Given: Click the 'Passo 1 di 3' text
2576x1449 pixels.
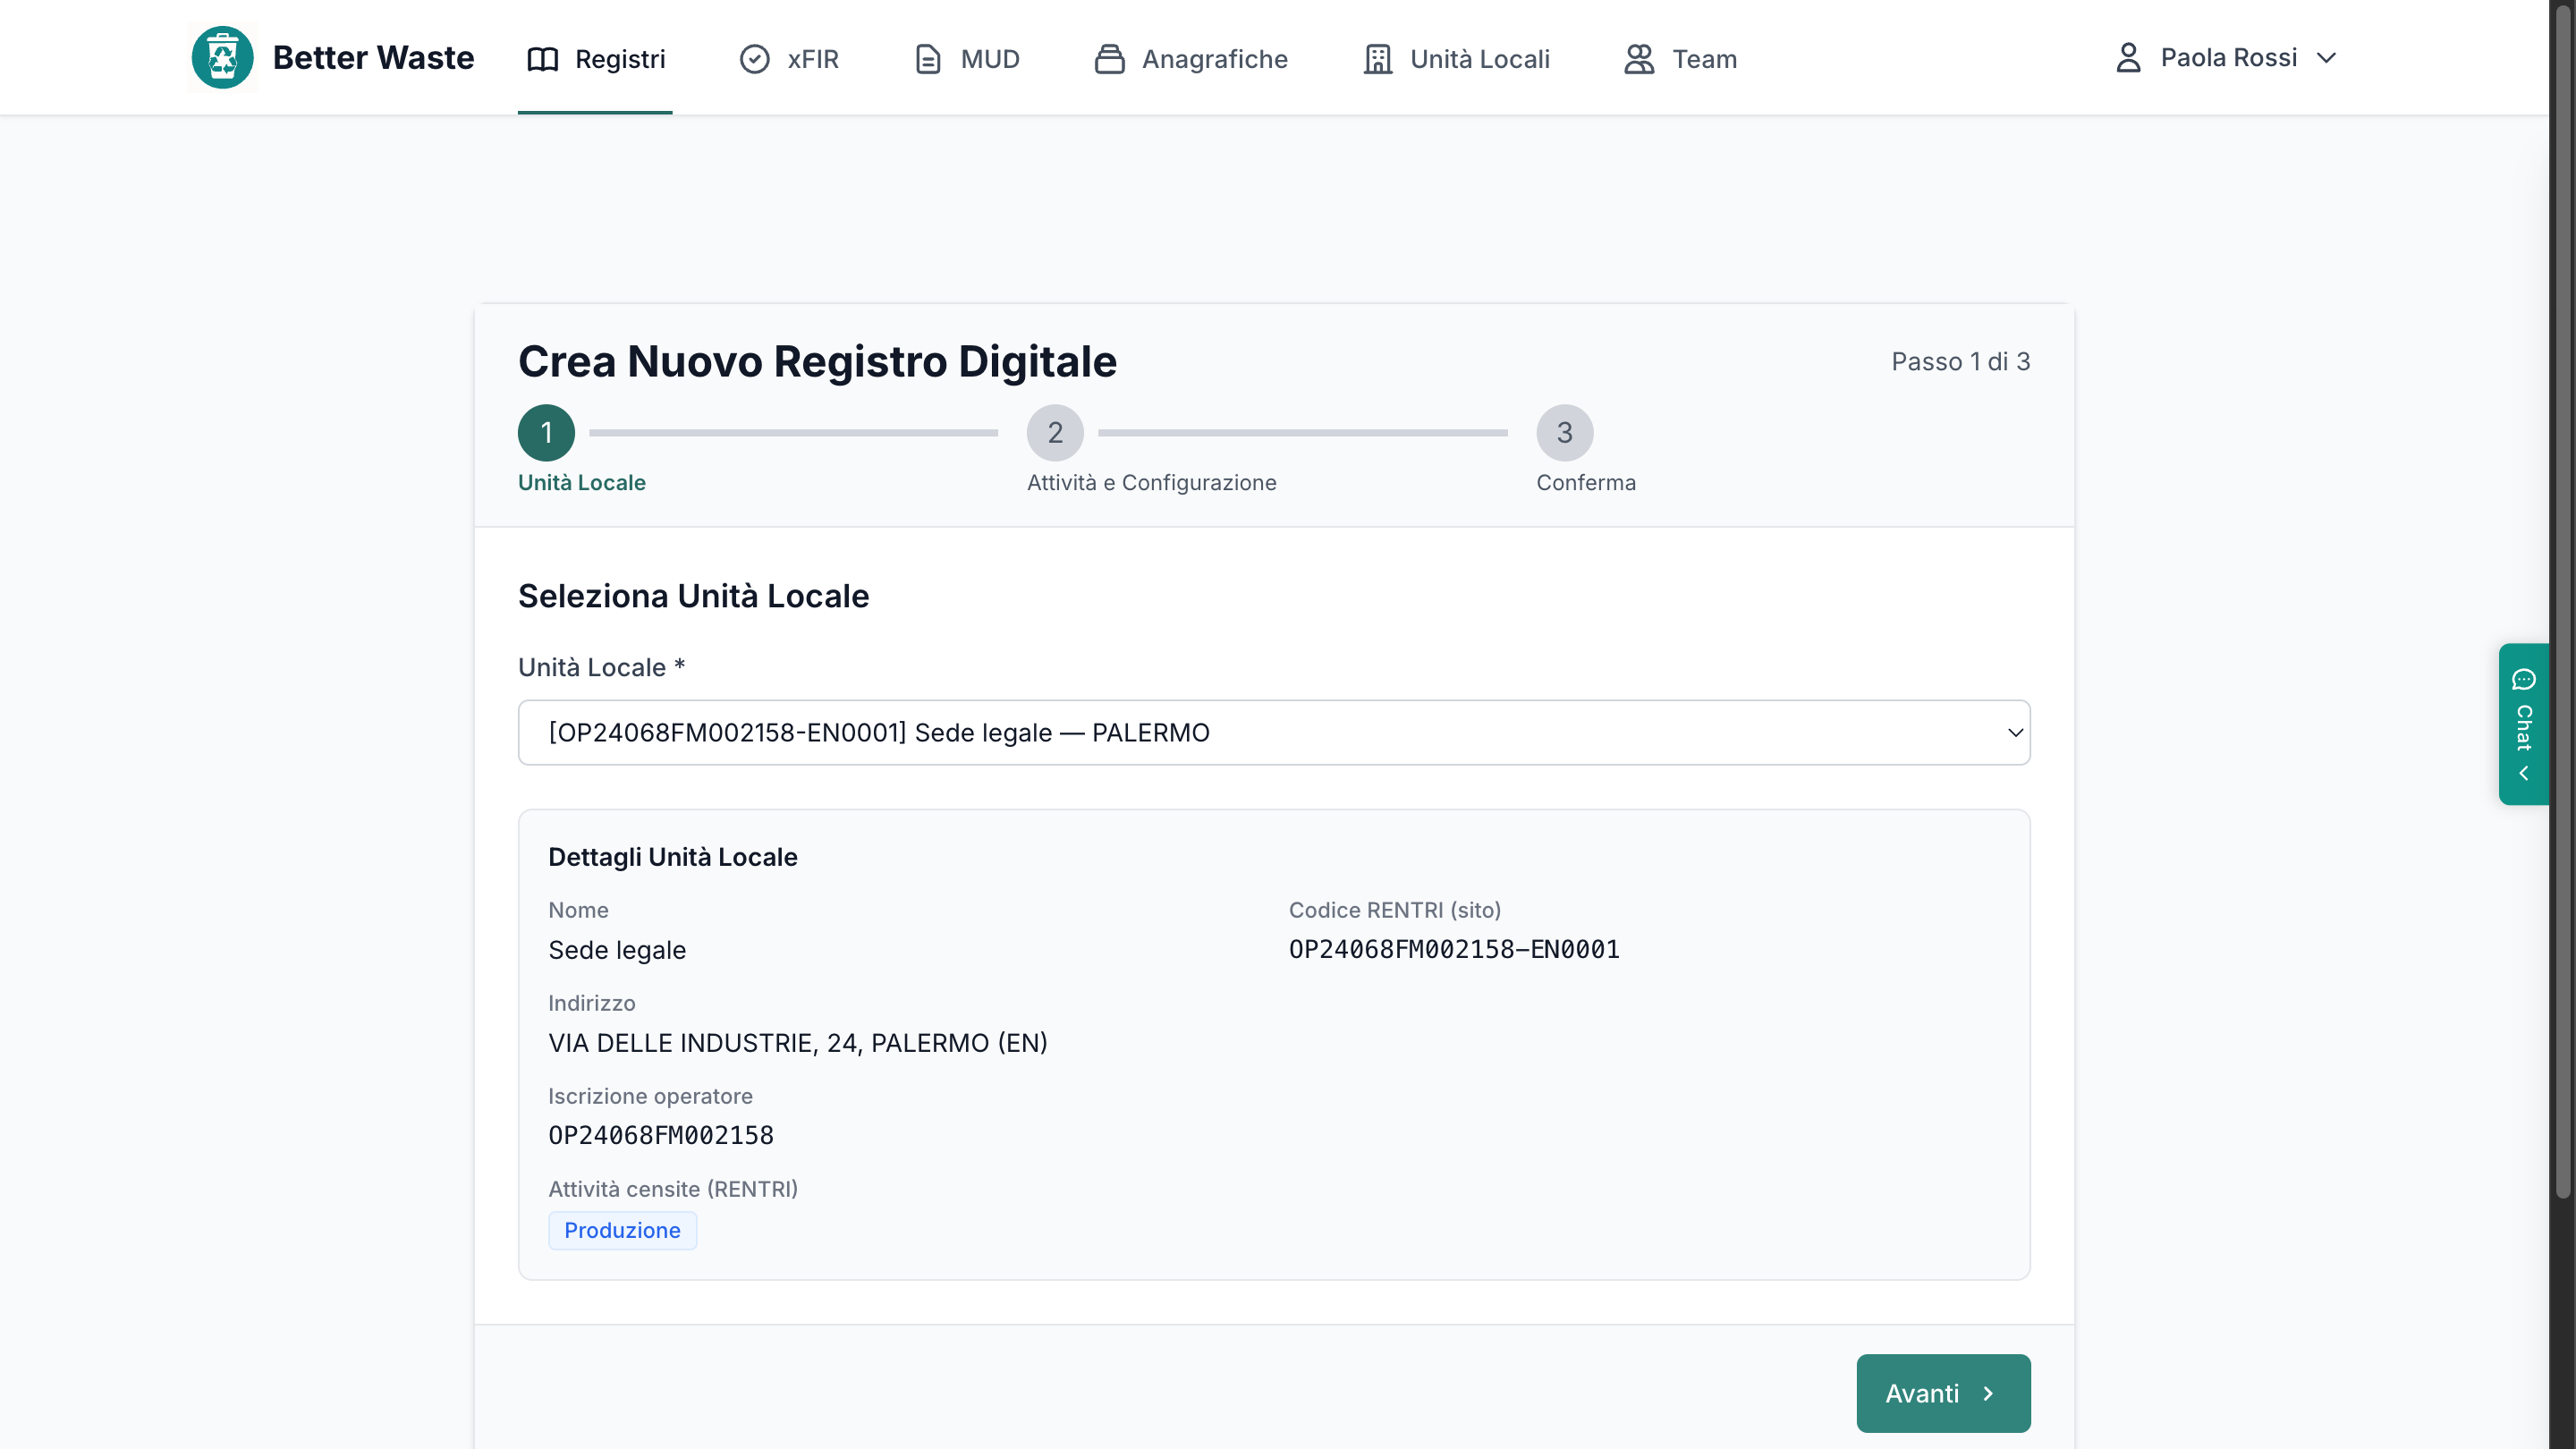Looking at the screenshot, I should click(1960, 361).
